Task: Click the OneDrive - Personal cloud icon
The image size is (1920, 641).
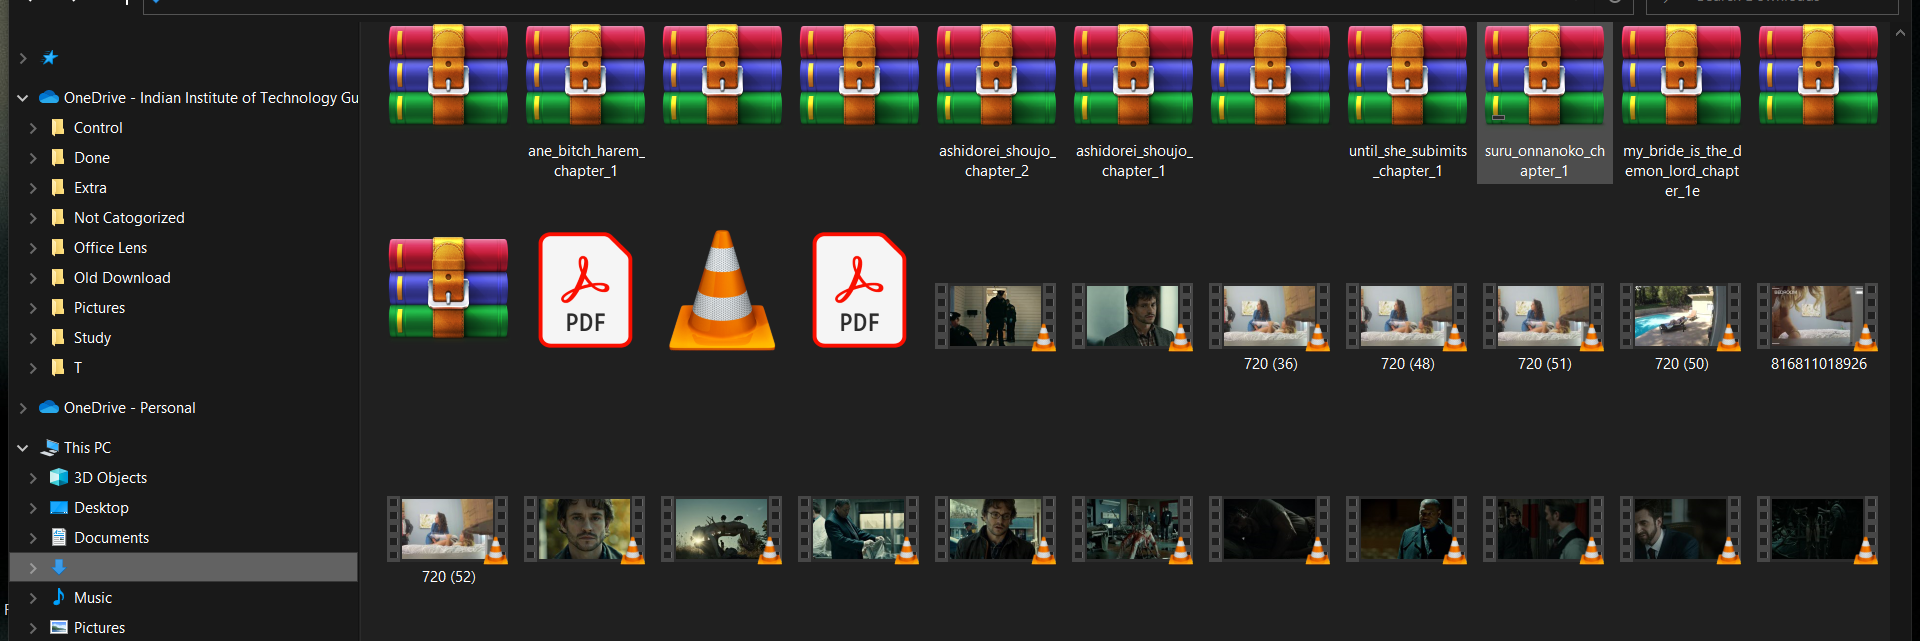Action: [x=49, y=407]
